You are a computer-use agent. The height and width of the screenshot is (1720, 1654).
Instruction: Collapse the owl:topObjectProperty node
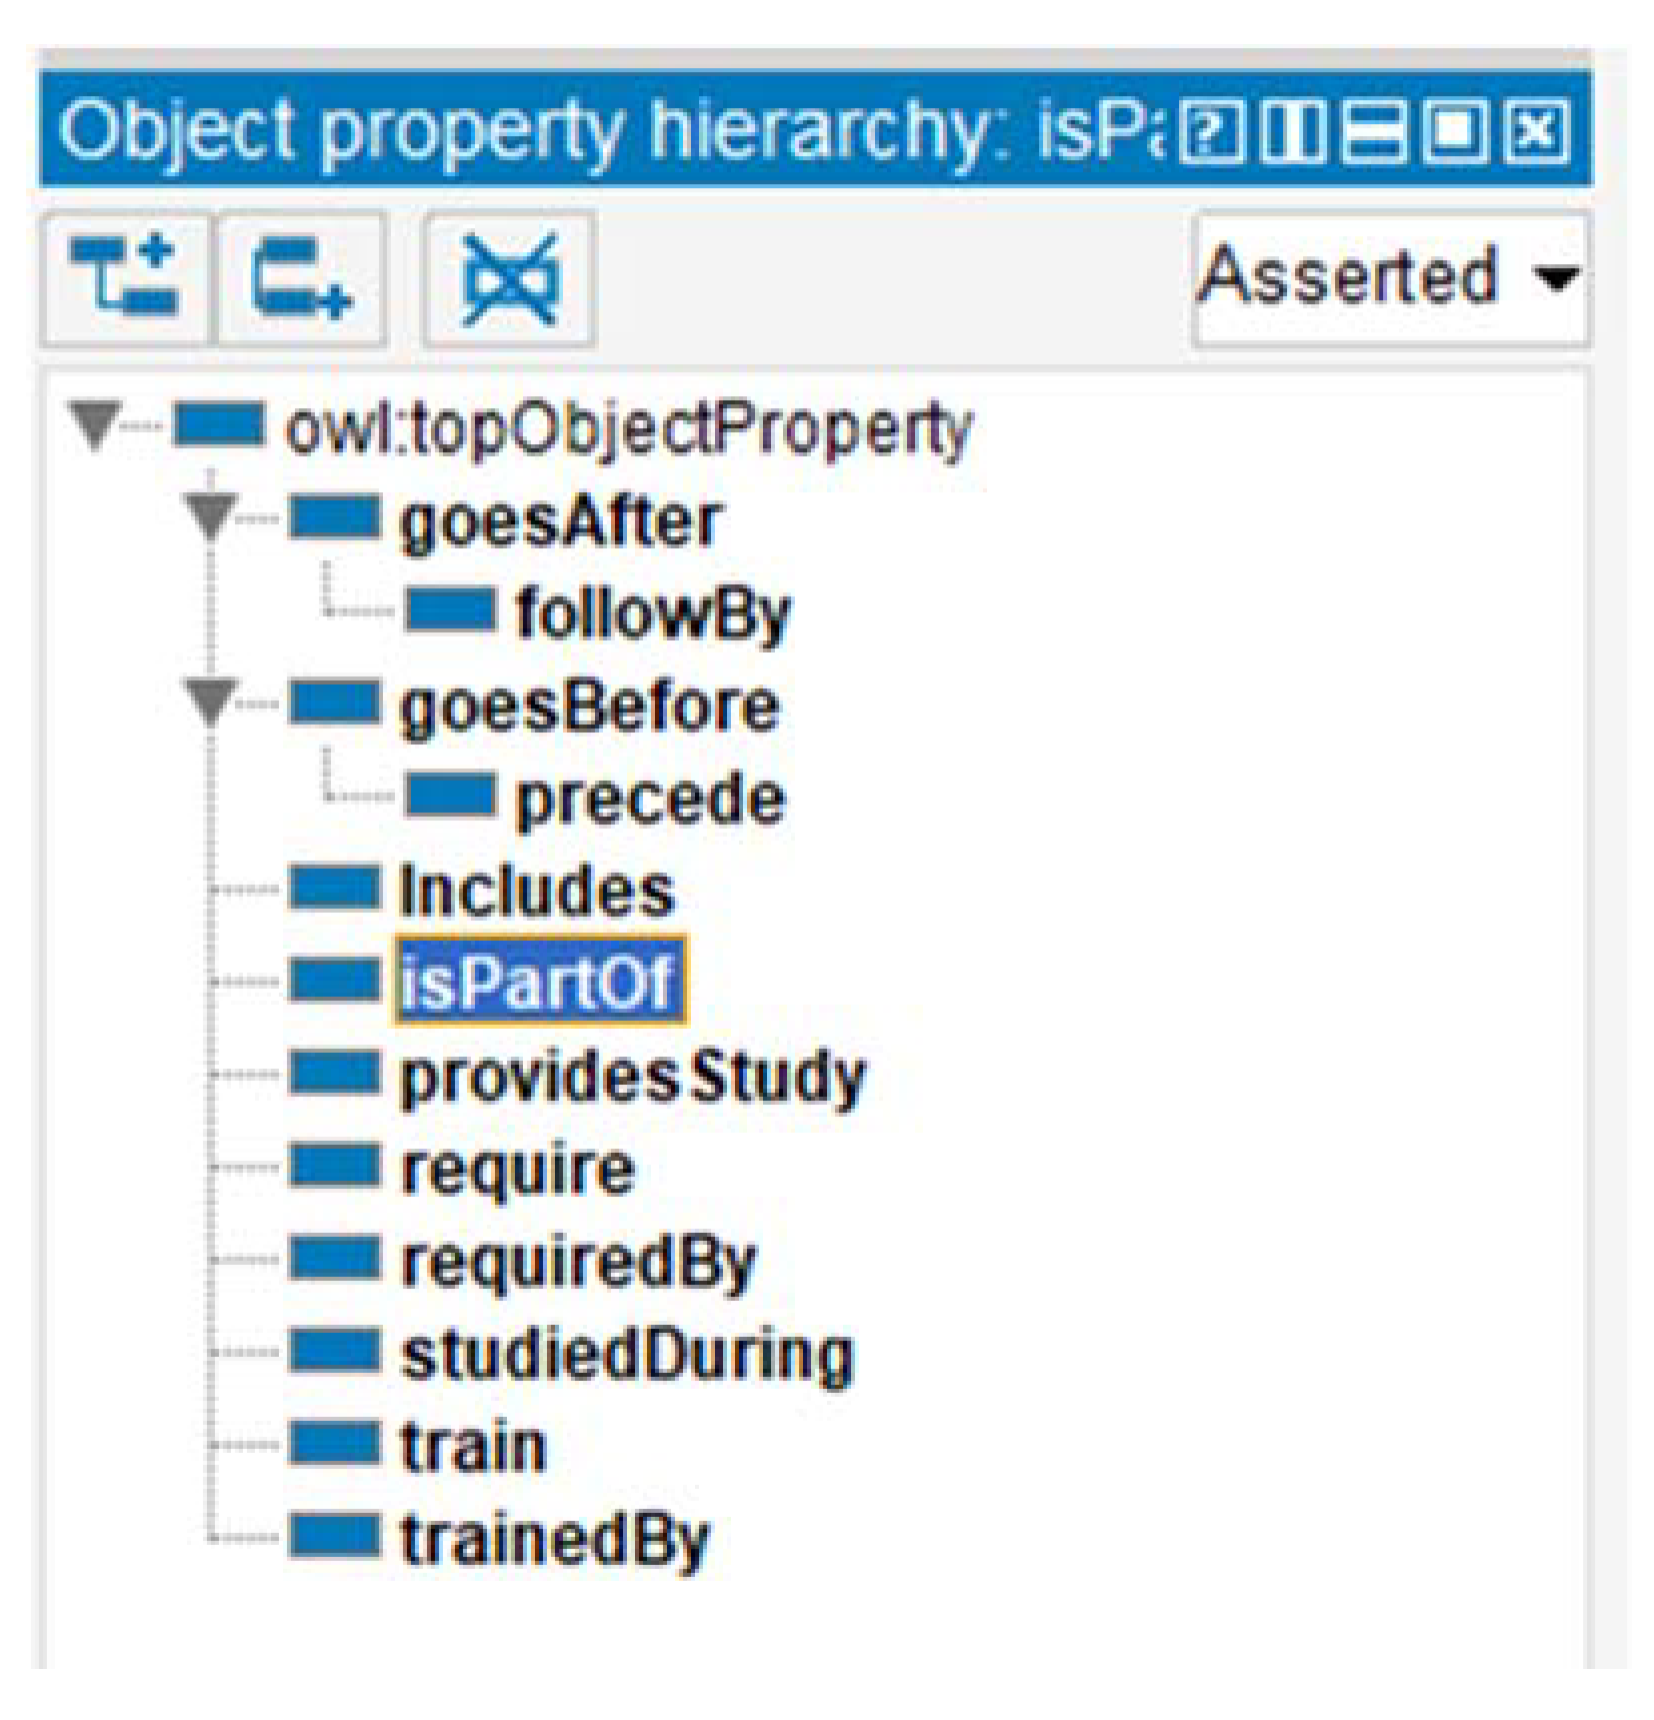click(x=95, y=424)
